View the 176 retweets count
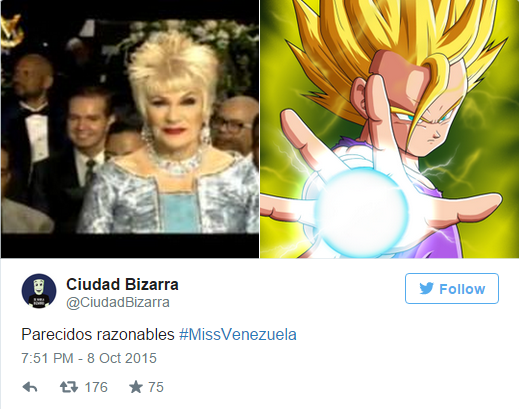519x409 pixels. point(96,387)
